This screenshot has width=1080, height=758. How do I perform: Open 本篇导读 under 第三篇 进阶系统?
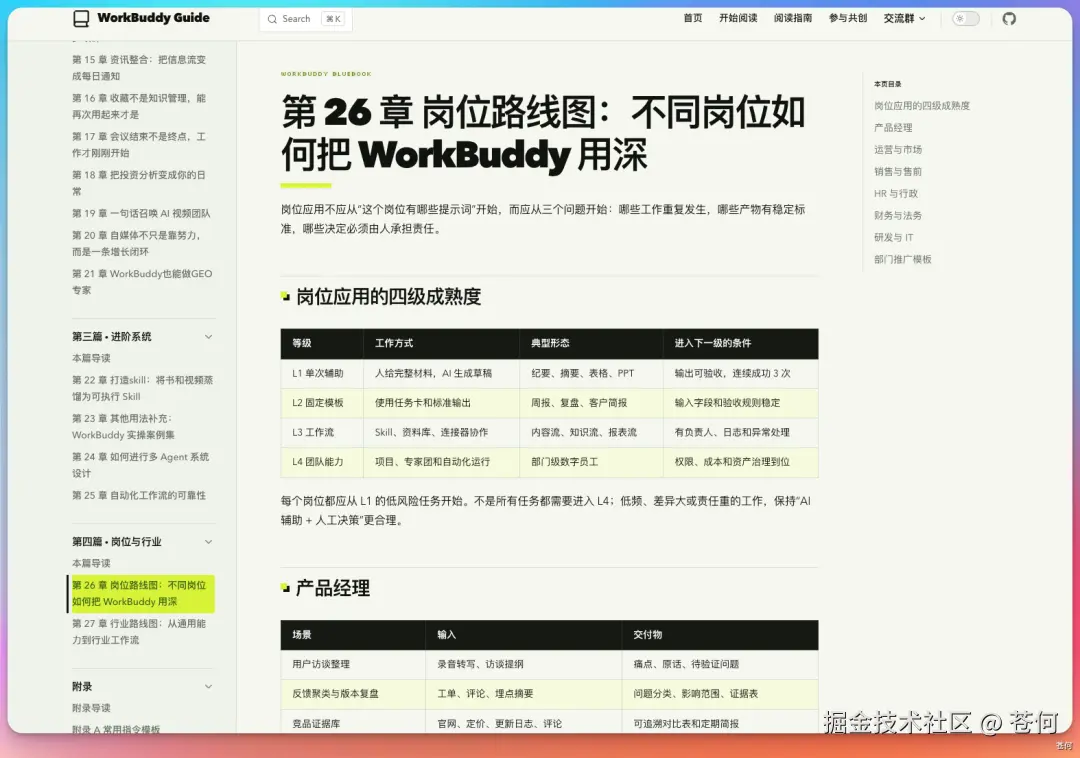(x=91, y=358)
